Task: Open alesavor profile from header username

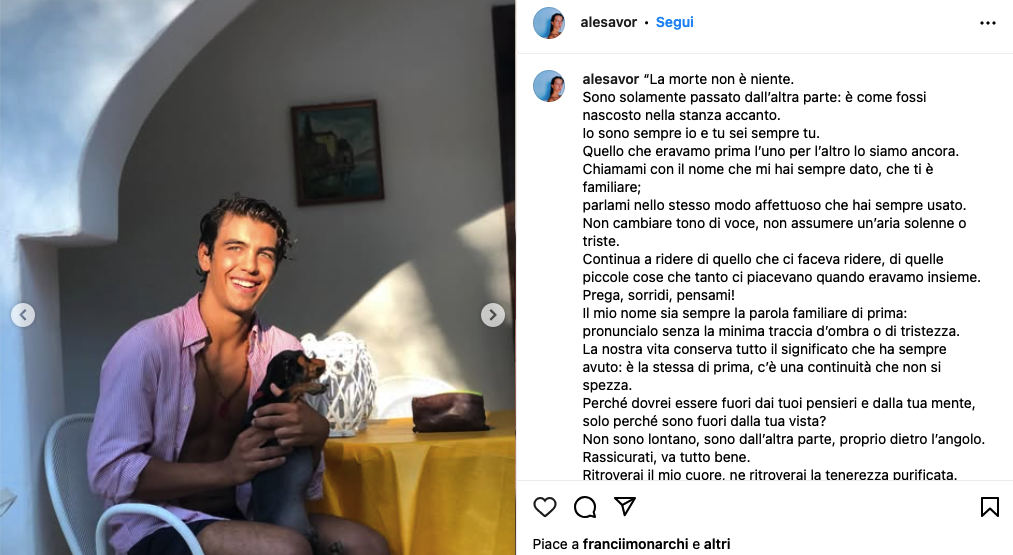Action: pyautogui.click(x=609, y=22)
